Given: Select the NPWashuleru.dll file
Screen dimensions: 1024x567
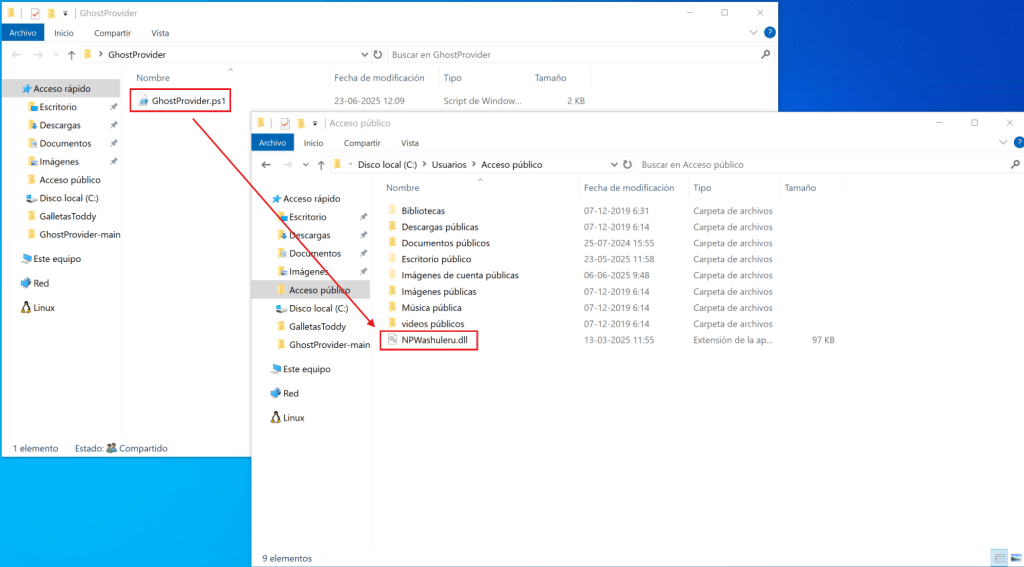Looking at the screenshot, I should pyautogui.click(x=434, y=340).
